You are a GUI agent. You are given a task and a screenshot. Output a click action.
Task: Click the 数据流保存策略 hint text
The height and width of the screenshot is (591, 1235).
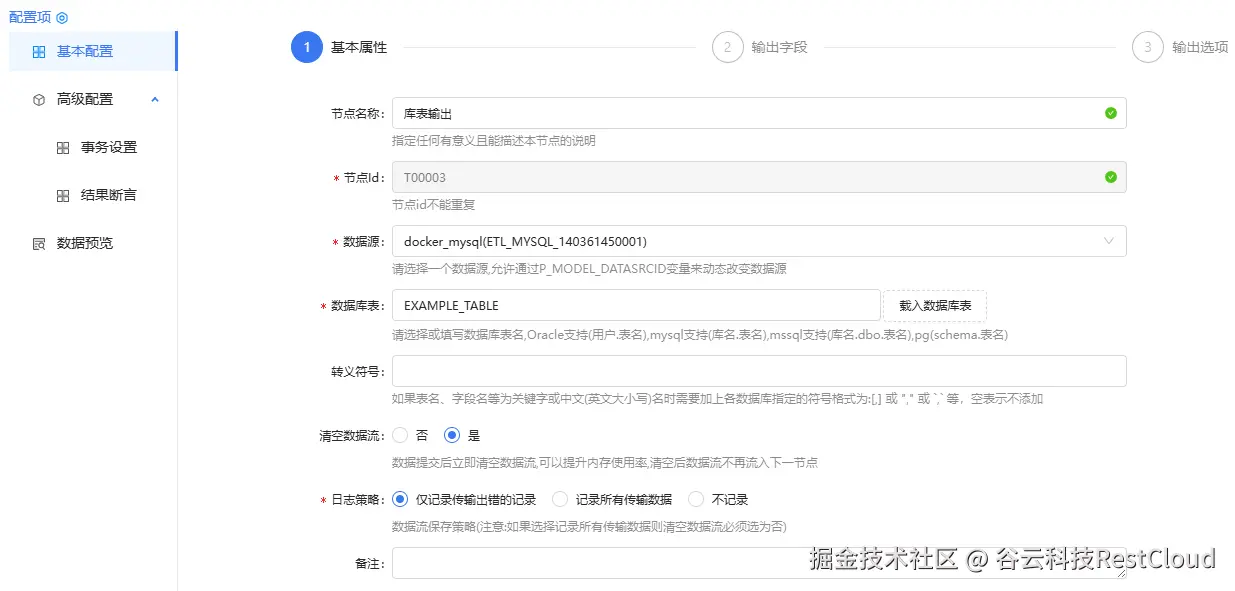coord(589,527)
